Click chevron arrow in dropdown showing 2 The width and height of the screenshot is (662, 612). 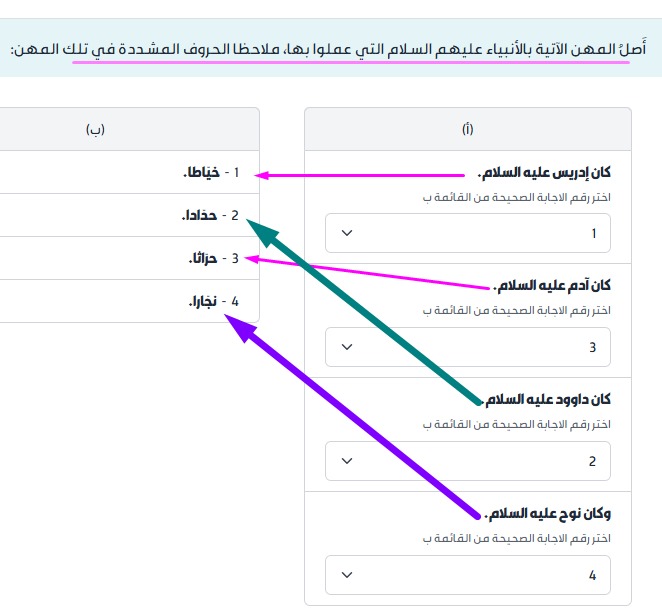point(347,461)
